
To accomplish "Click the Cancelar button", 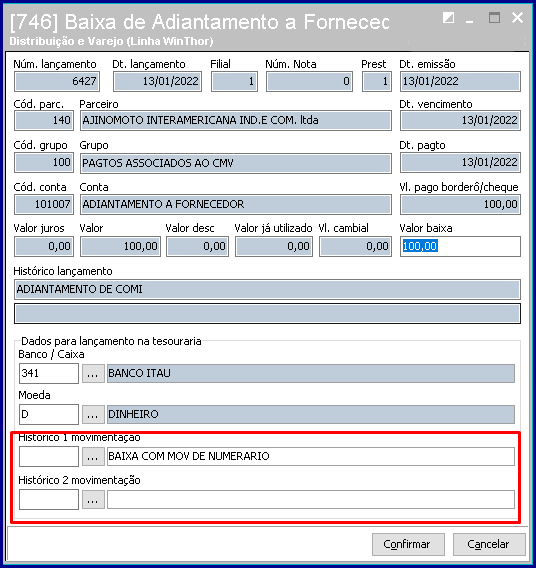I will (x=489, y=544).
